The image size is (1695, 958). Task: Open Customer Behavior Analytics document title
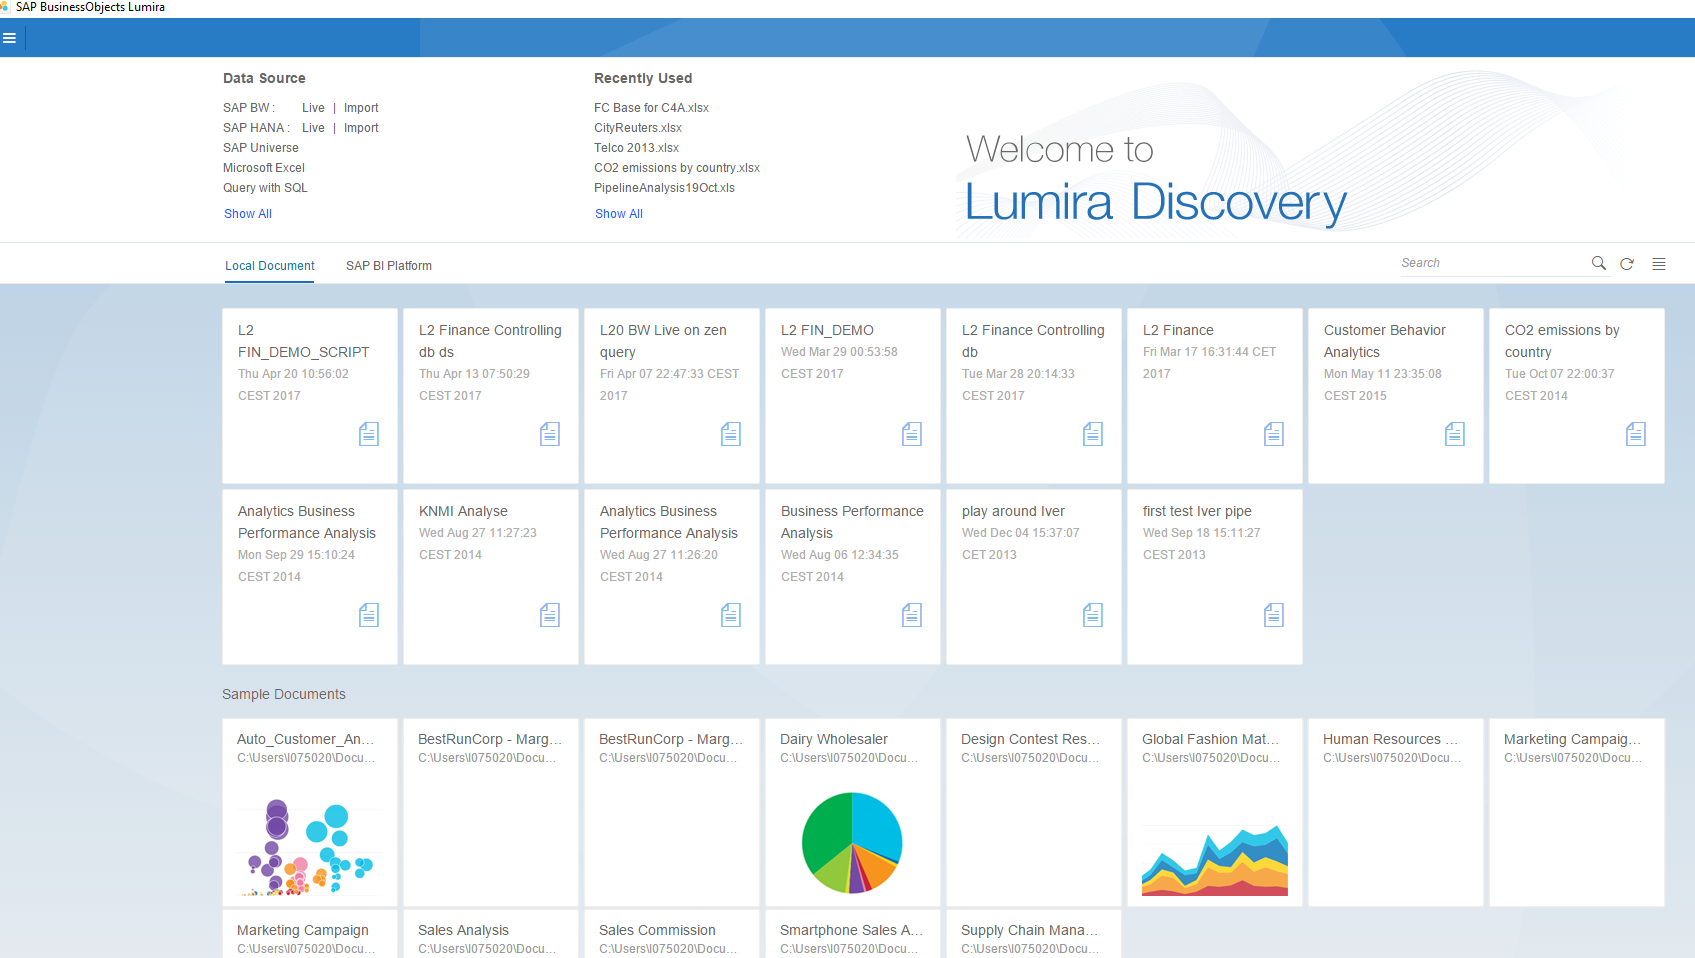coord(1385,341)
